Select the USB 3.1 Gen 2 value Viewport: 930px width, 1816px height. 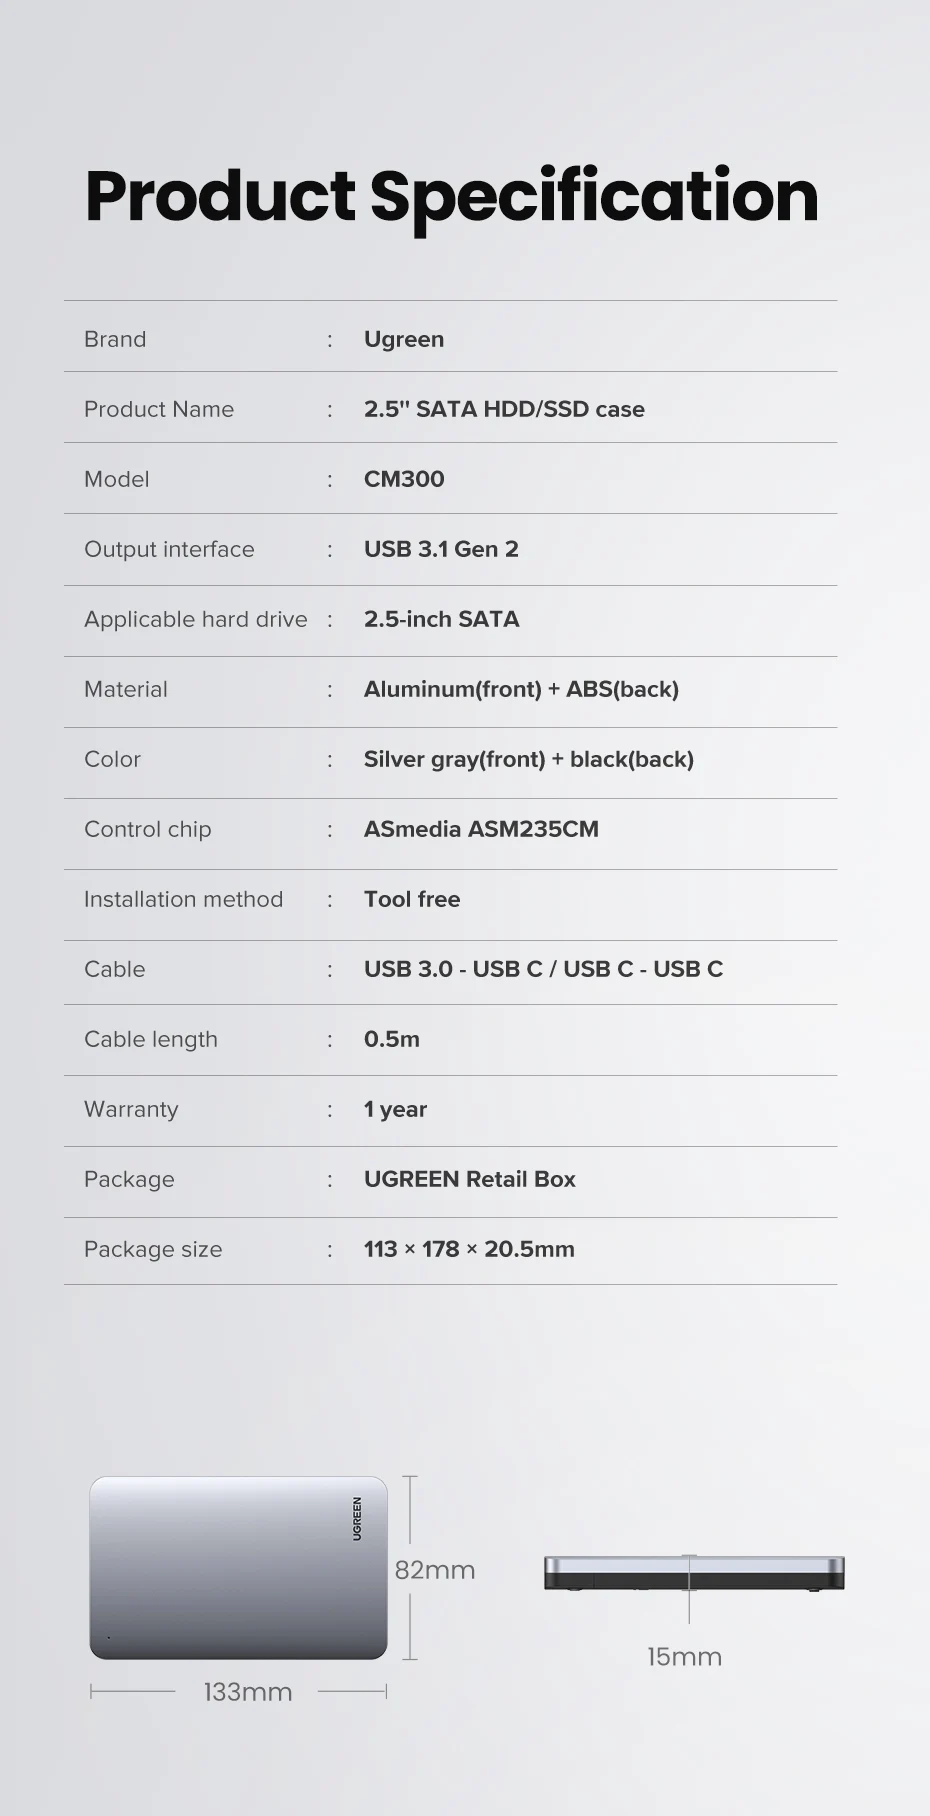coord(441,549)
